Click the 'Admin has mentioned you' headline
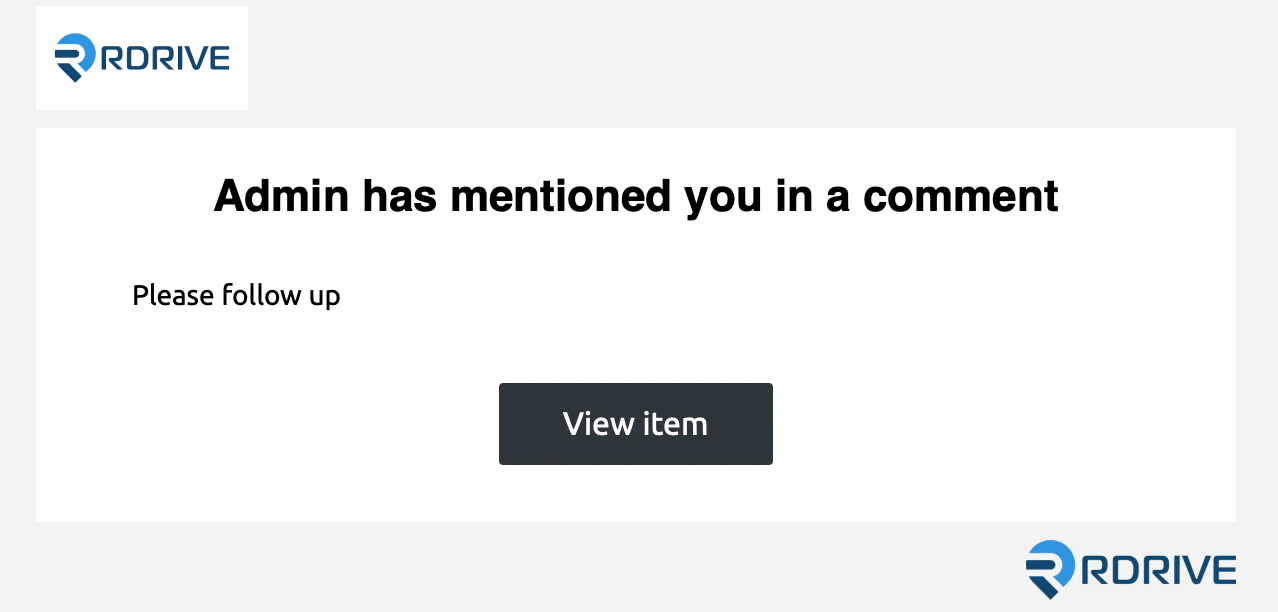The width and height of the screenshot is (1278, 612). click(x=636, y=196)
